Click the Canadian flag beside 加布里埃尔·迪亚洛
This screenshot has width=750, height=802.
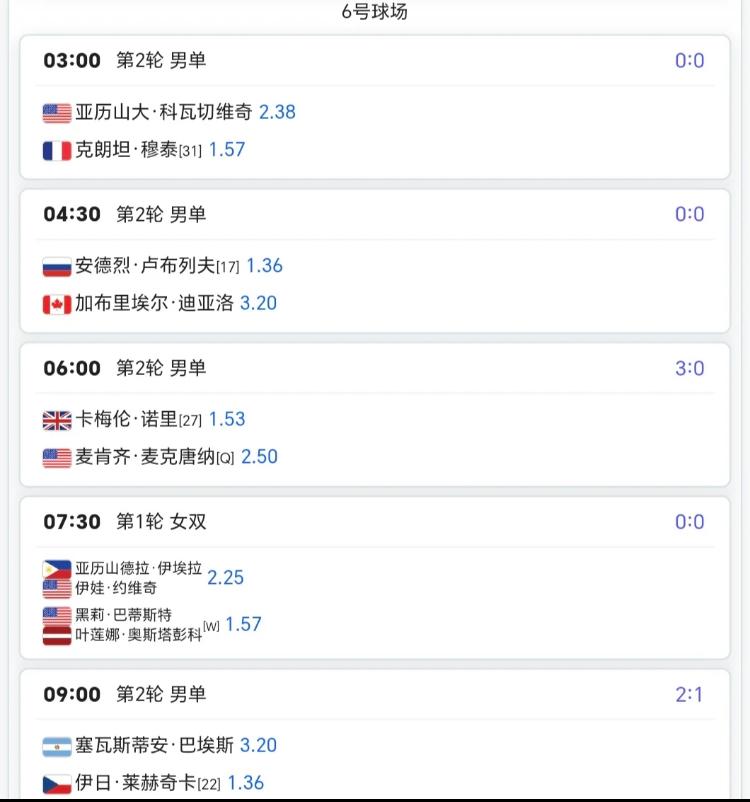point(57,304)
